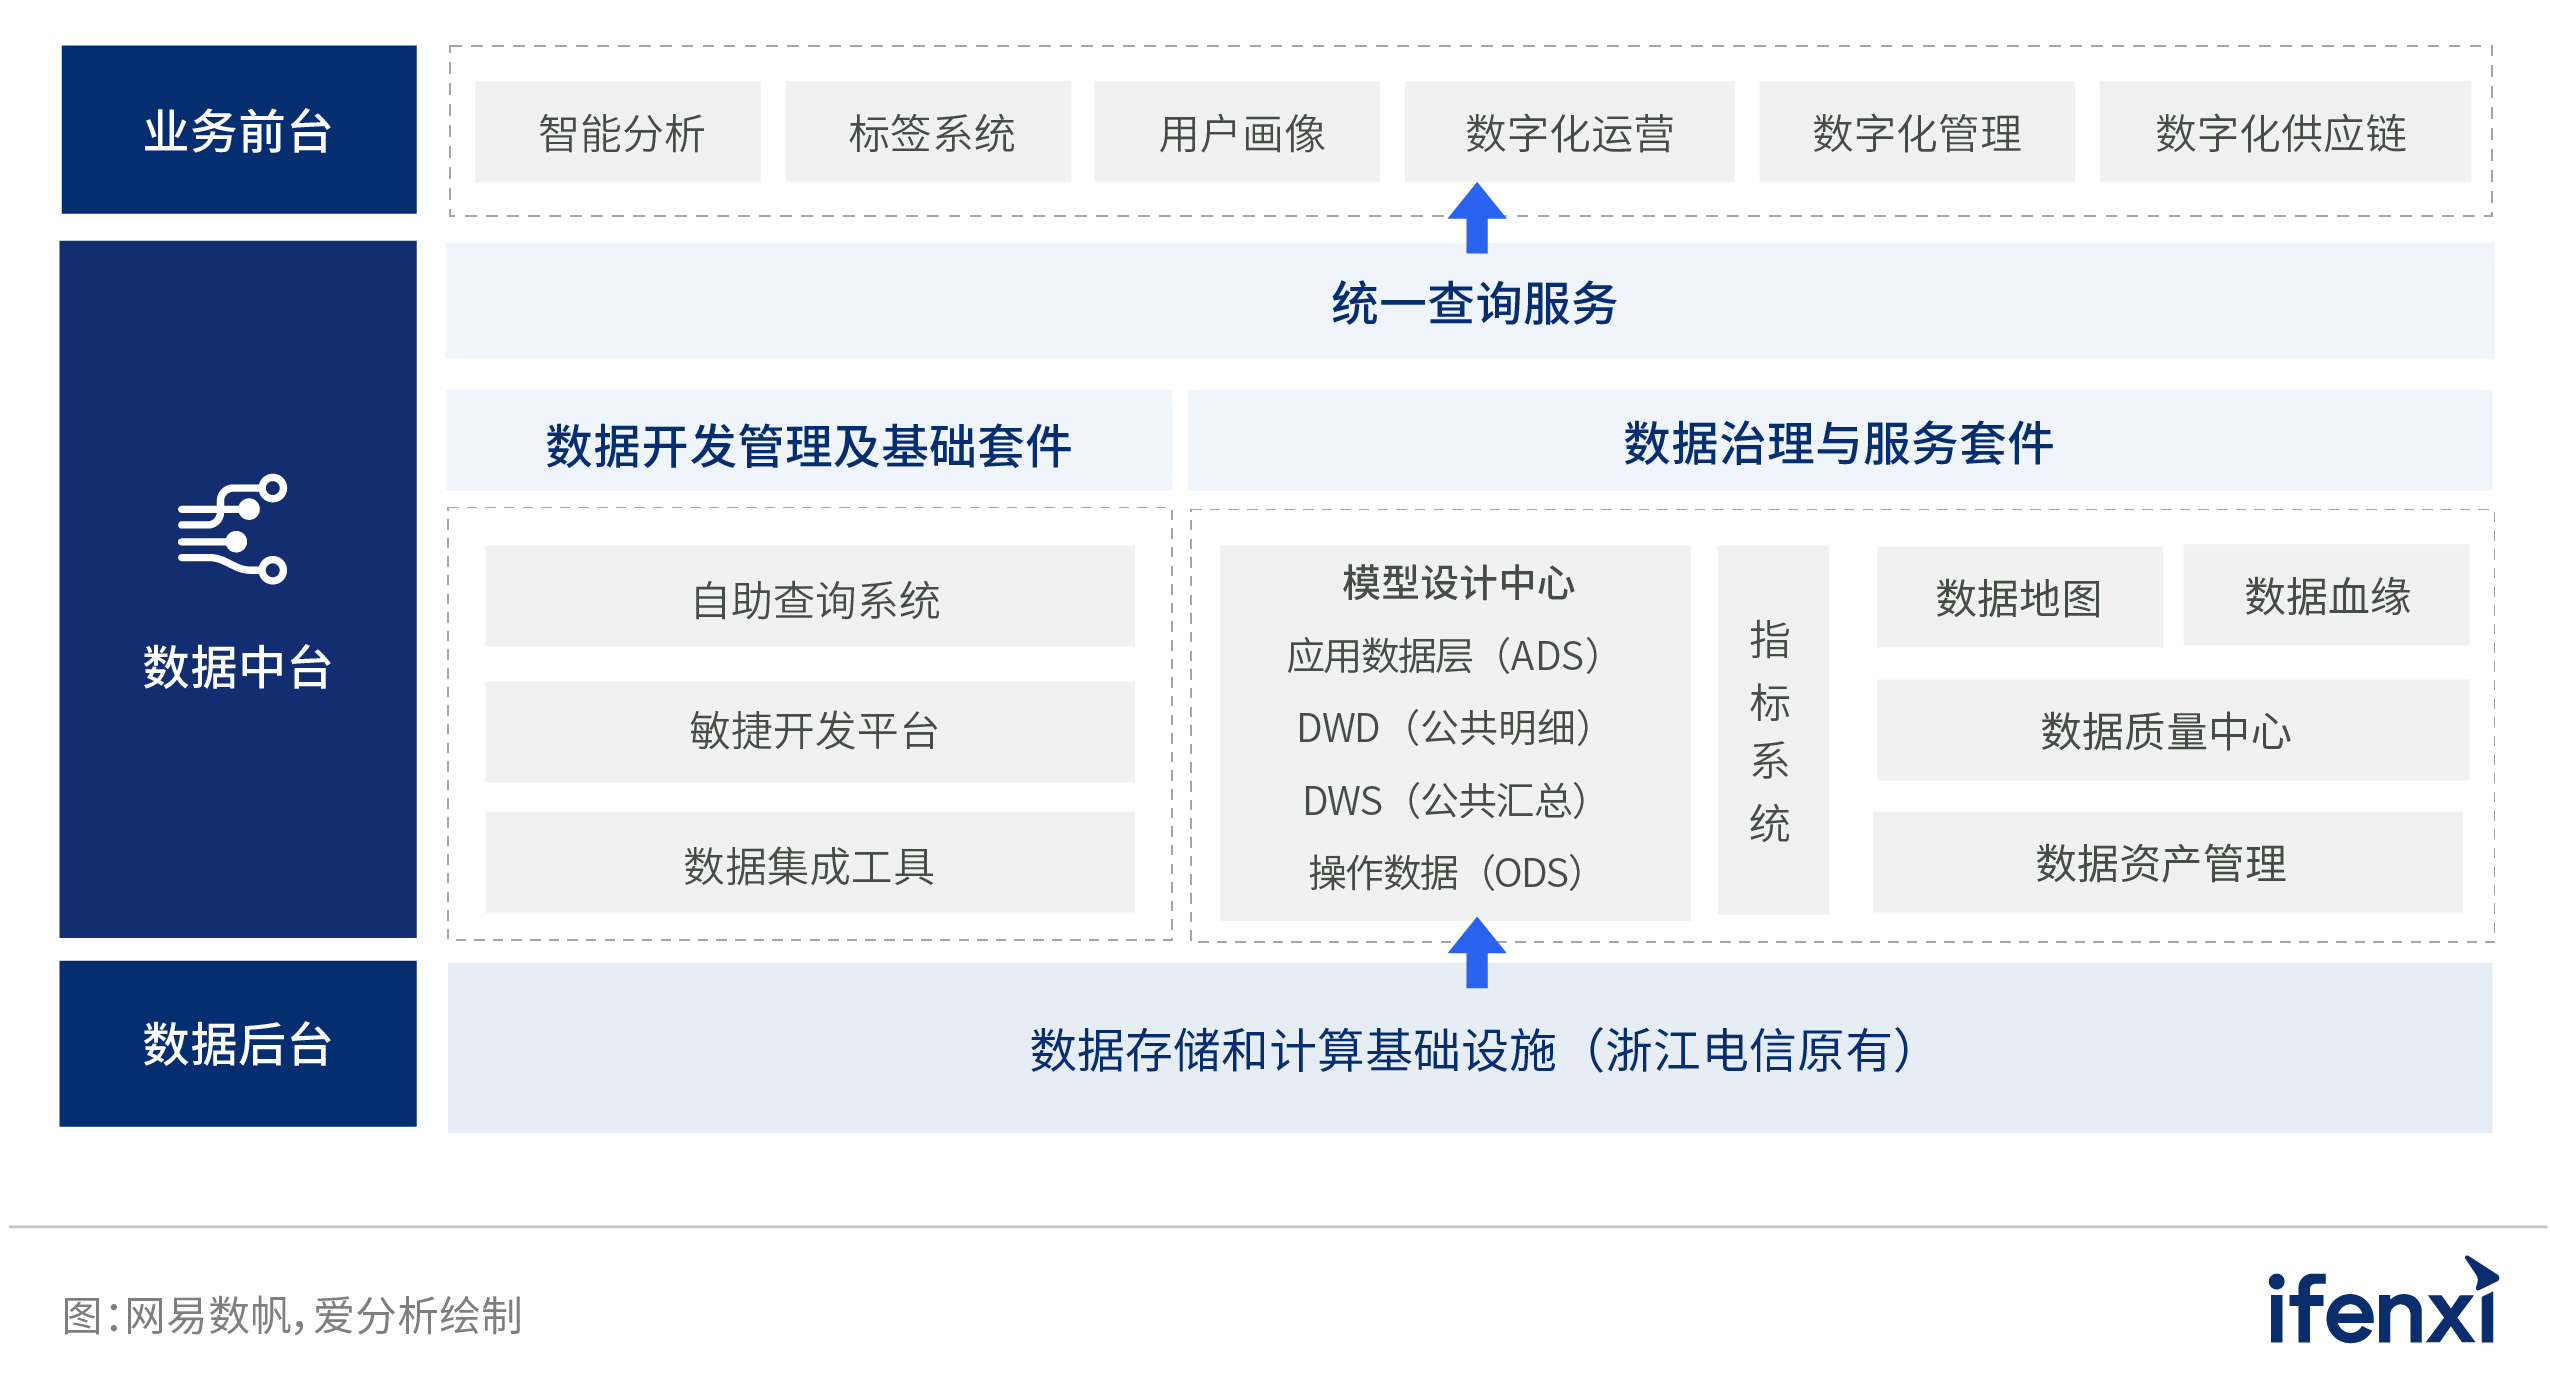
Task: Select the 标签系统 box
Action: tap(928, 132)
